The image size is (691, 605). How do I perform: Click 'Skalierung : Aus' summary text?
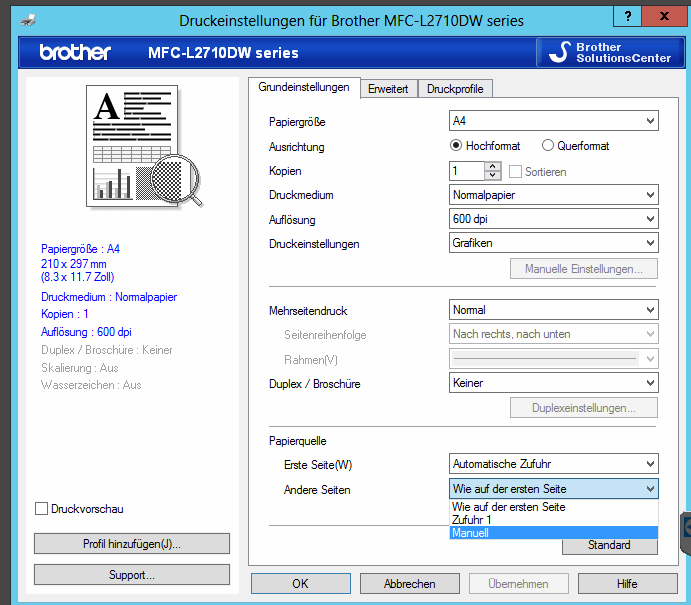[80, 367]
